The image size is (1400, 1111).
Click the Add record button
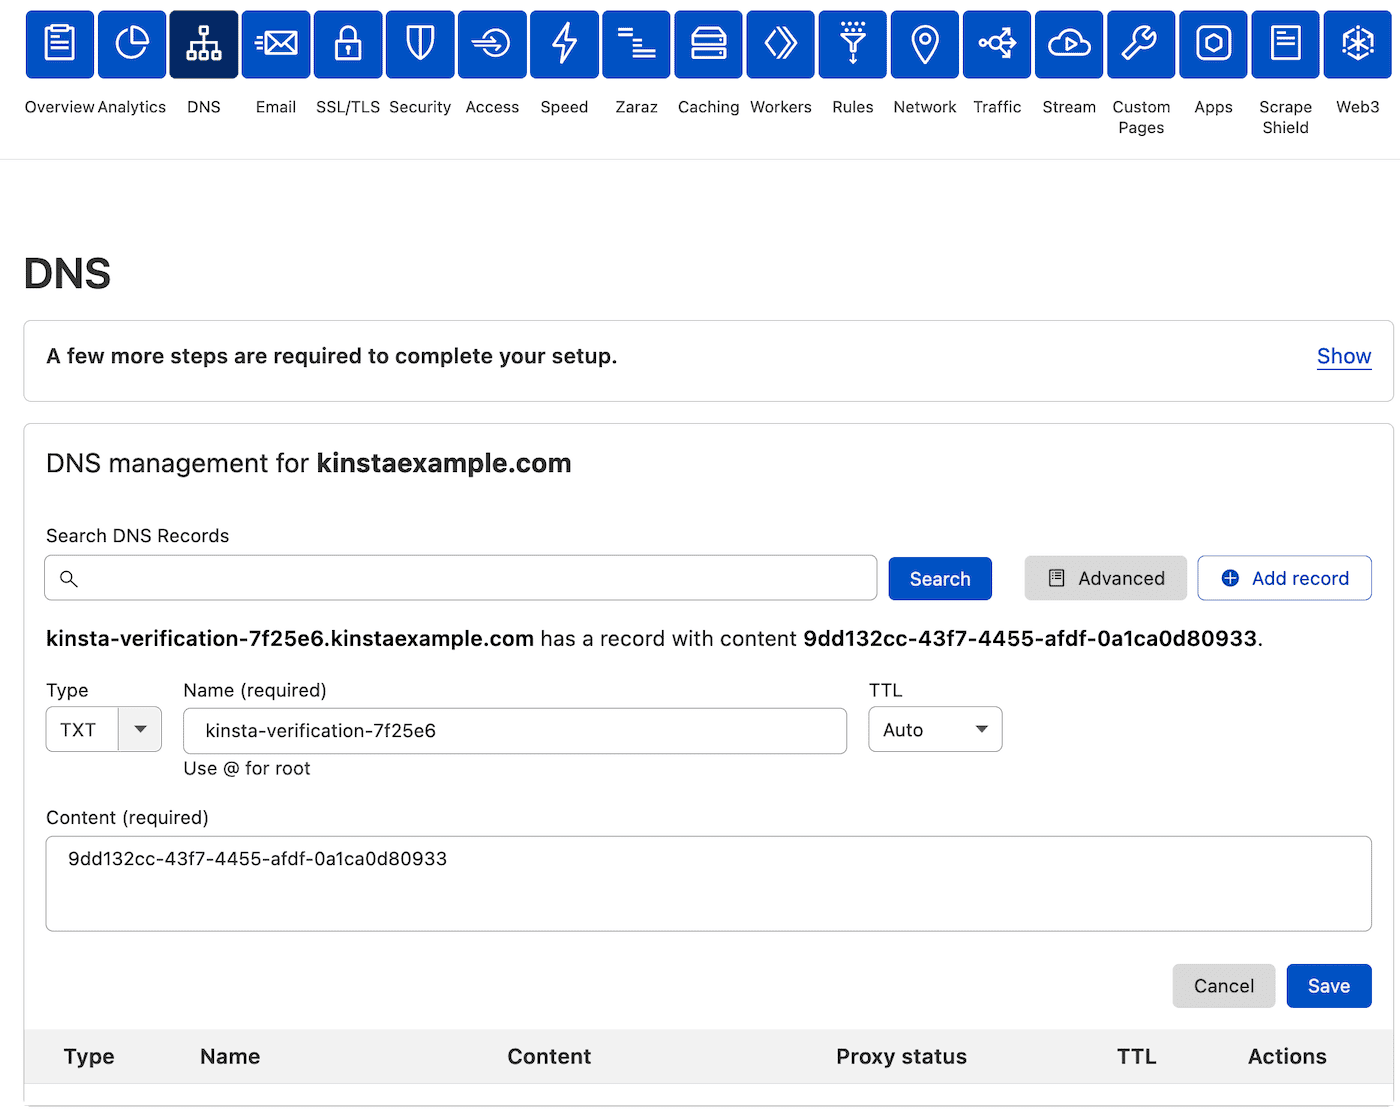(x=1284, y=578)
